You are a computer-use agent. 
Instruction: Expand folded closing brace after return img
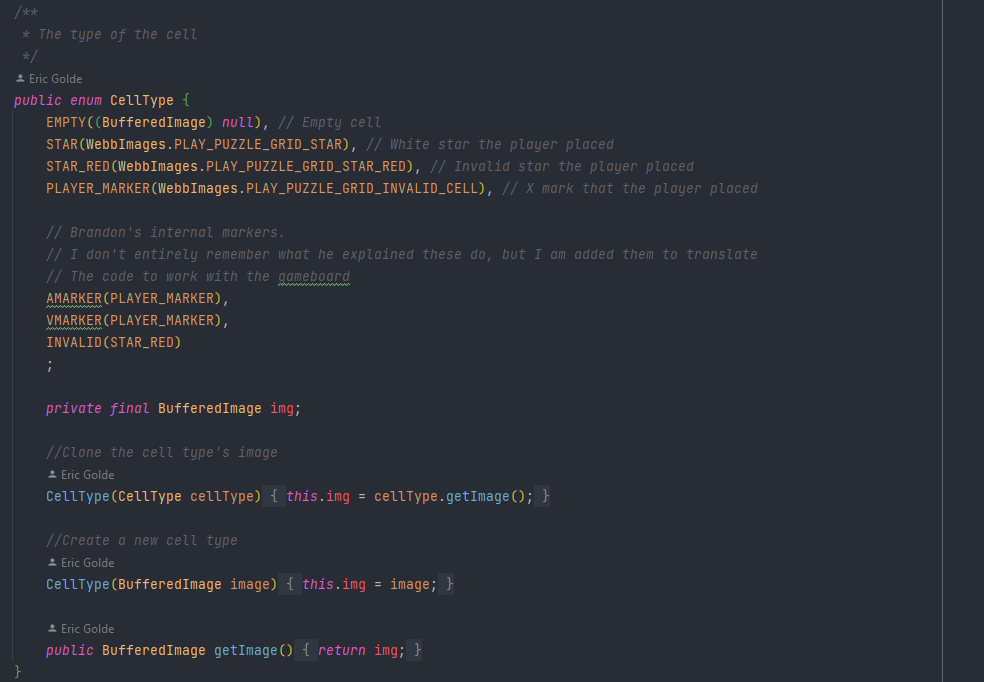point(417,650)
